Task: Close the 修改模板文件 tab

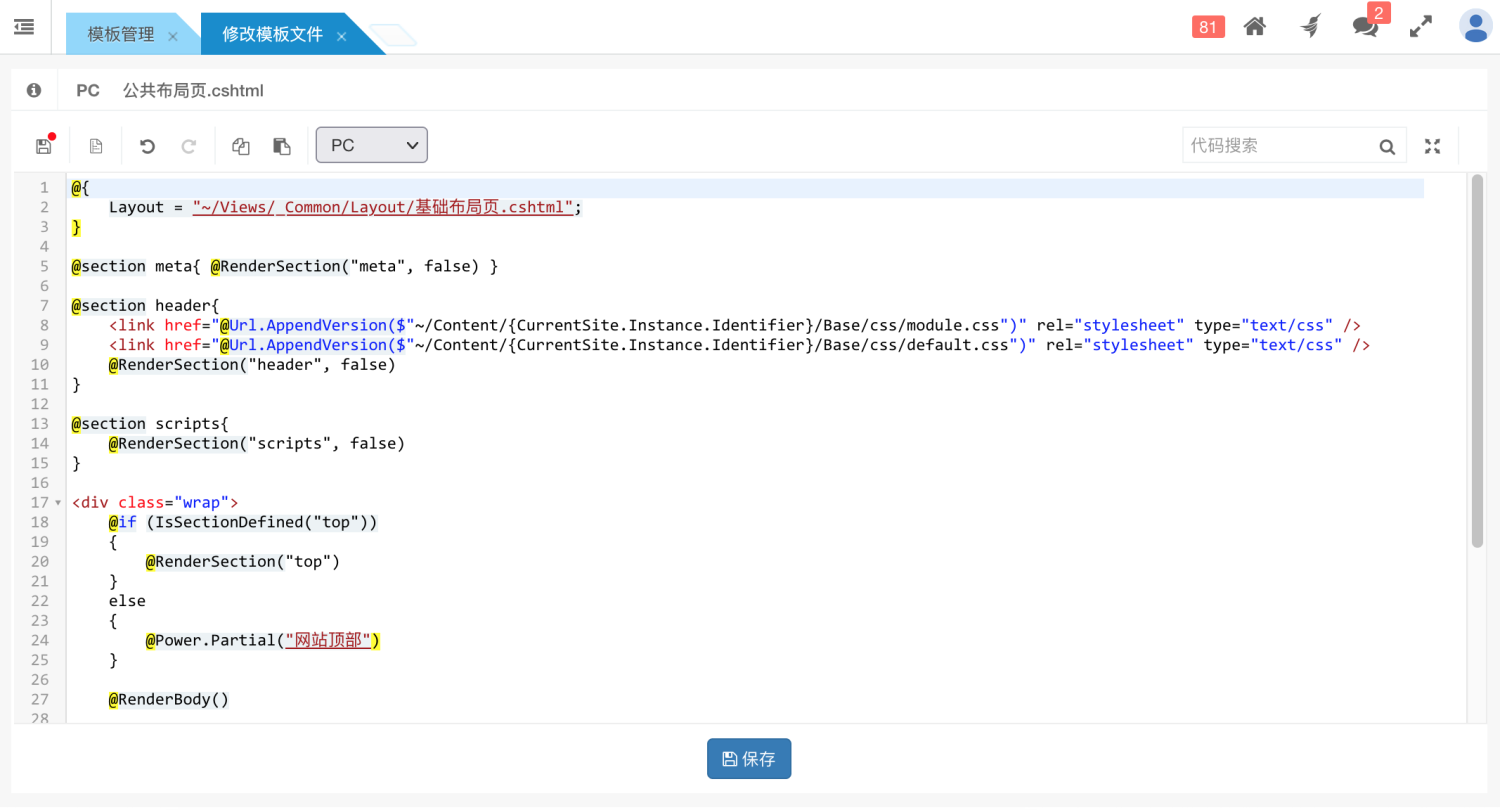Action: click(341, 36)
